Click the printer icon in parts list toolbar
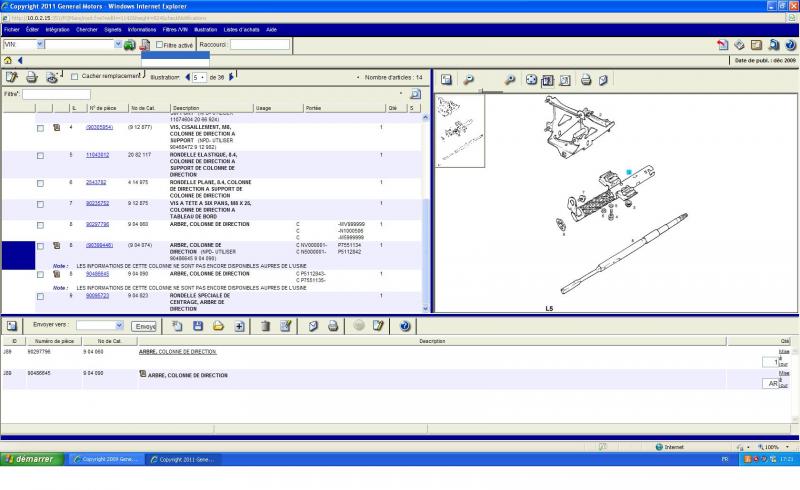 click(x=32, y=77)
